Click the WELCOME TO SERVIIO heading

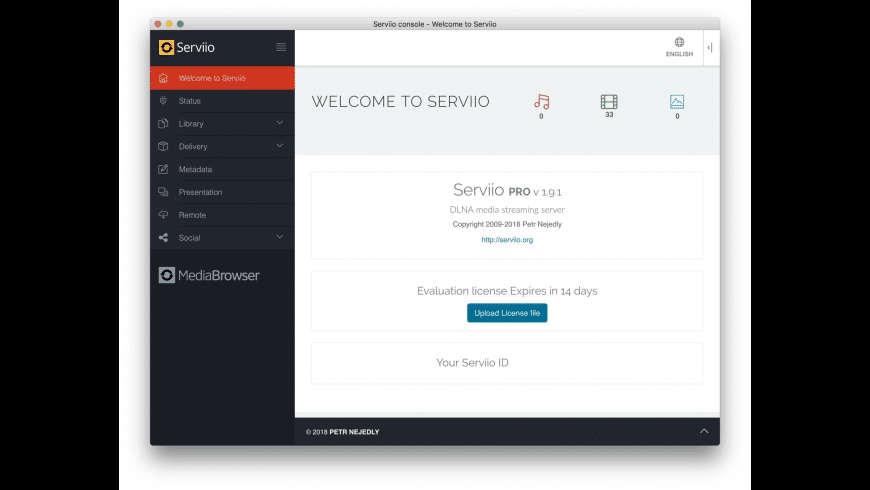click(x=401, y=102)
